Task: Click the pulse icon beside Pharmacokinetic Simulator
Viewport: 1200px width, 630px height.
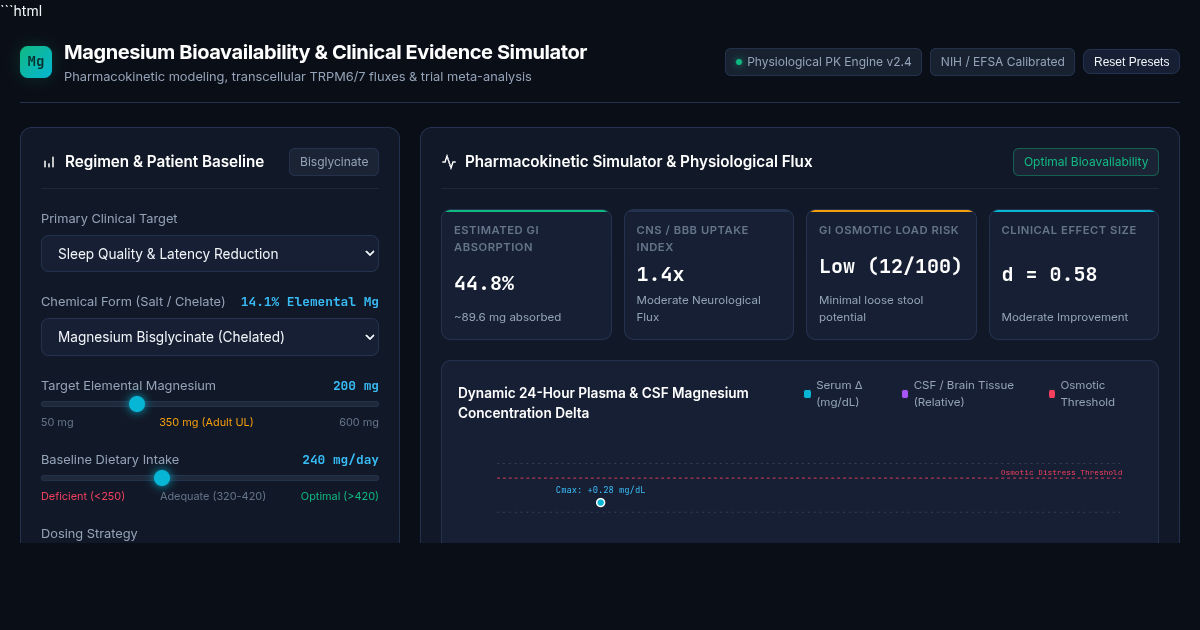Action: pyautogui.click(x=449, y=162)
